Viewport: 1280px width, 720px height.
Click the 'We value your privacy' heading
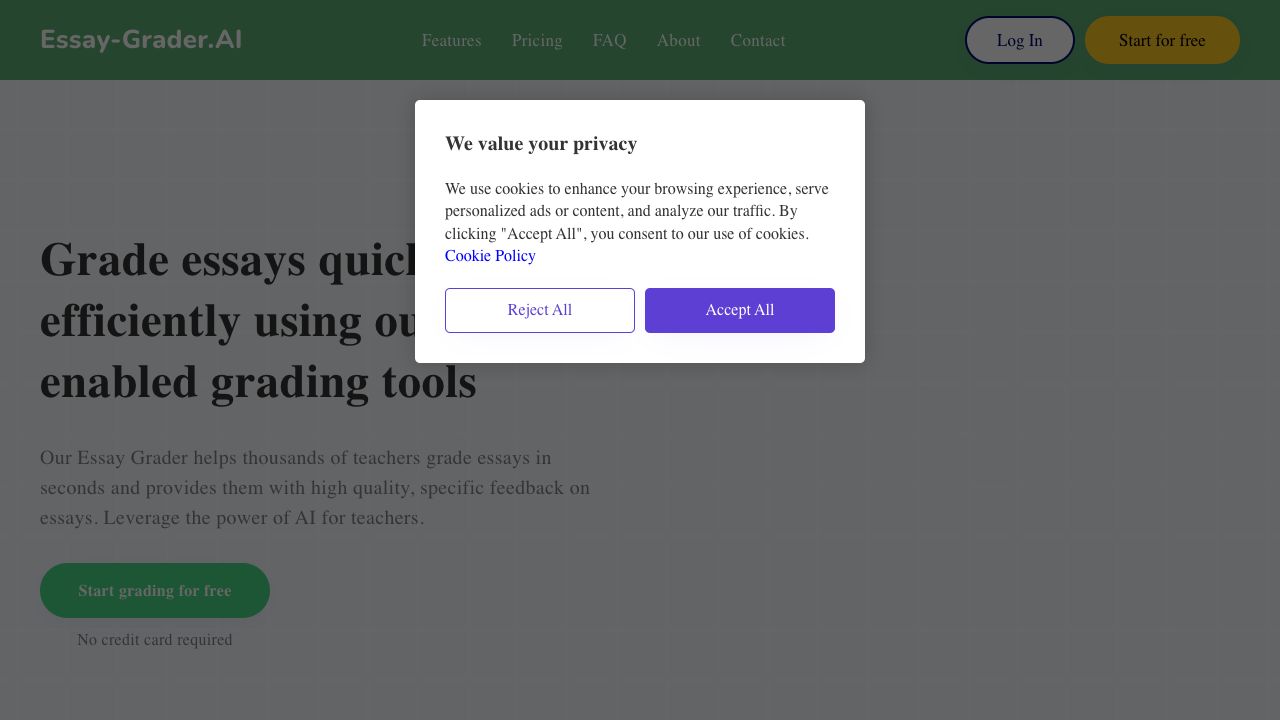(x=541, y=144)
